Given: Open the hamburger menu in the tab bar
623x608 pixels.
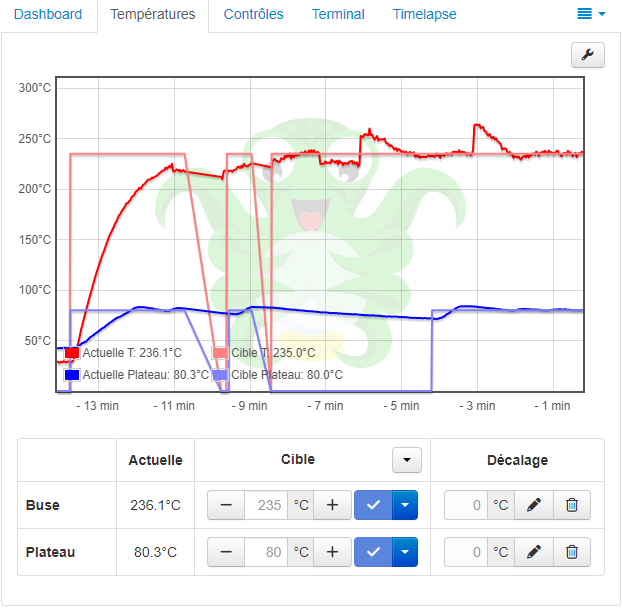Looking at the screenshot, I should coord(591,14).
